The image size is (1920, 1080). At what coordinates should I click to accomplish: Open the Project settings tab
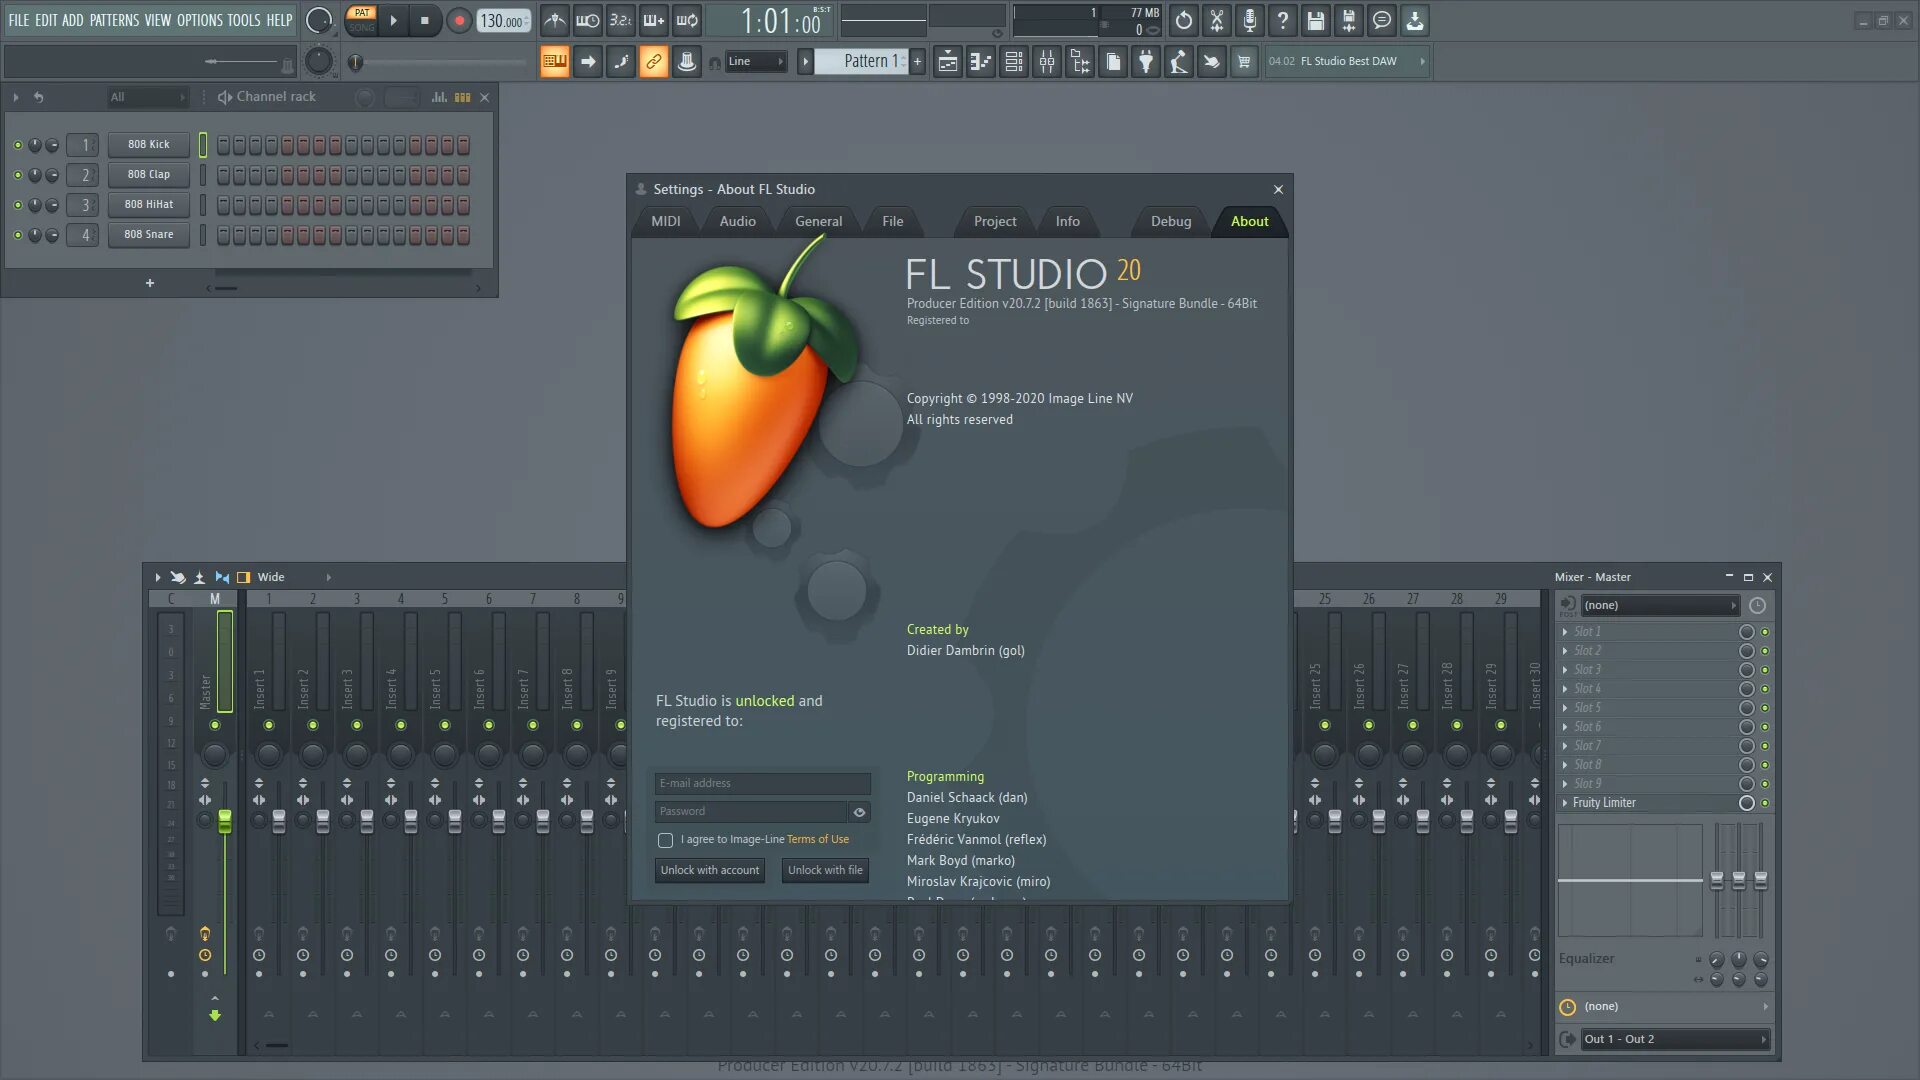(995, 221)
